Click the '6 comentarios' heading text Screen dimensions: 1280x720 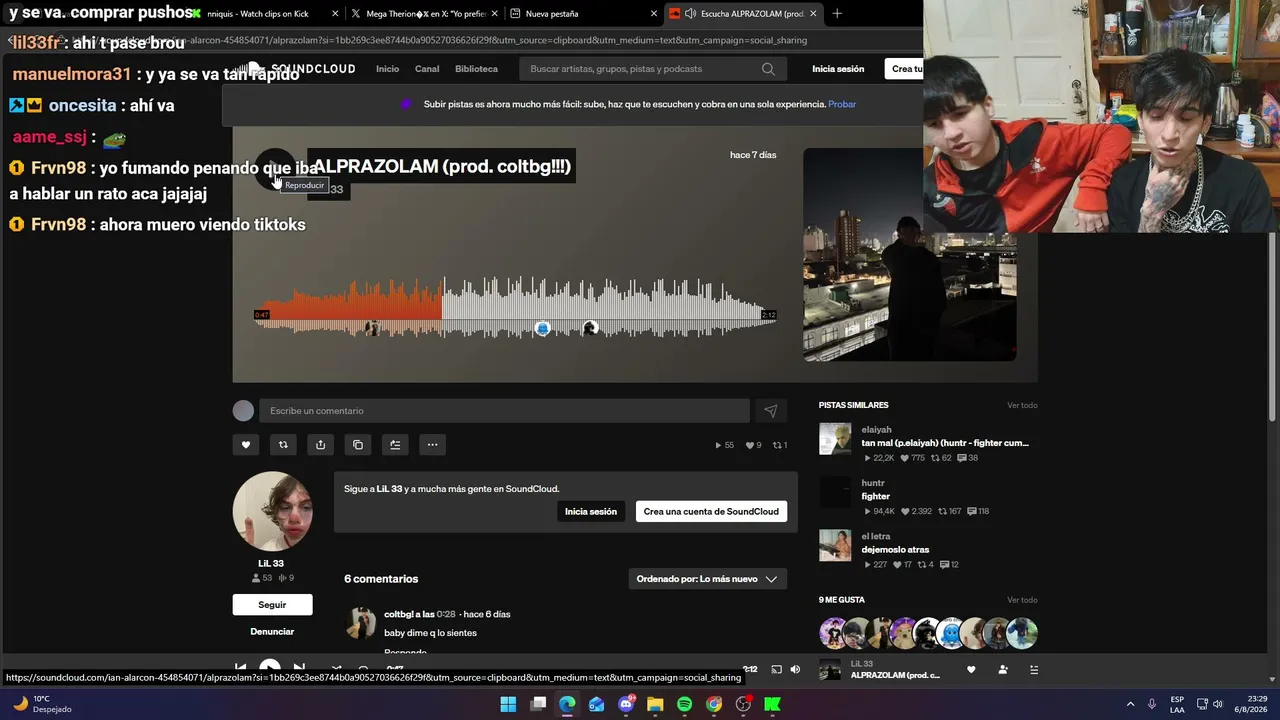(381, 579)
